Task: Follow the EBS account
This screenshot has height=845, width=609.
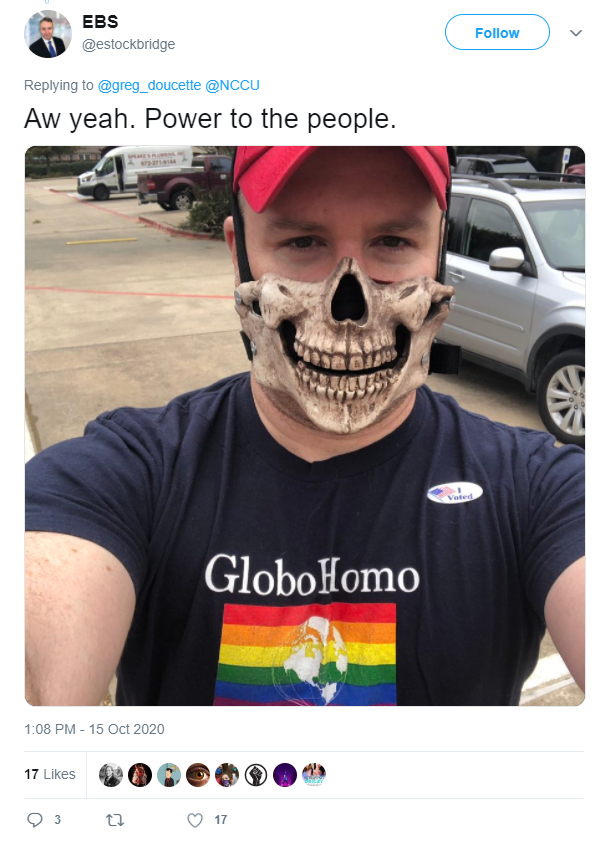Action: [x=497, y=32]
